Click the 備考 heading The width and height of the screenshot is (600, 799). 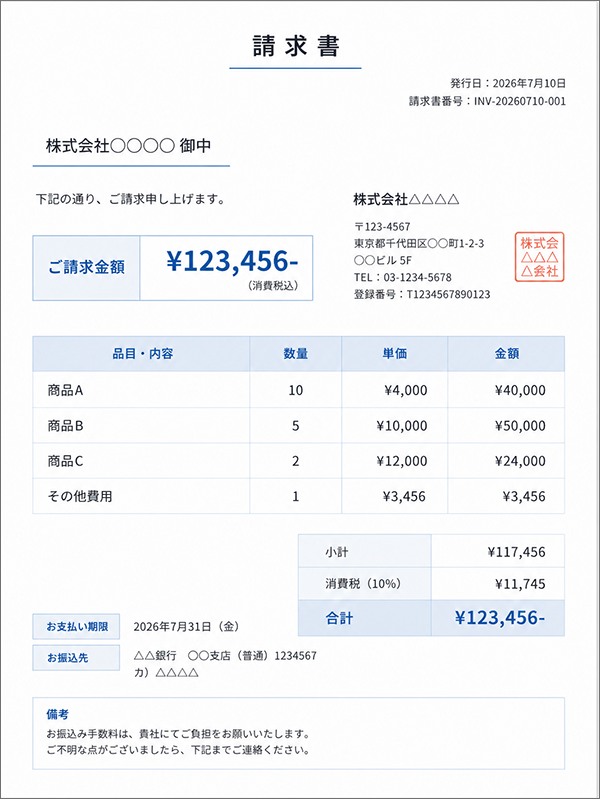58,714
